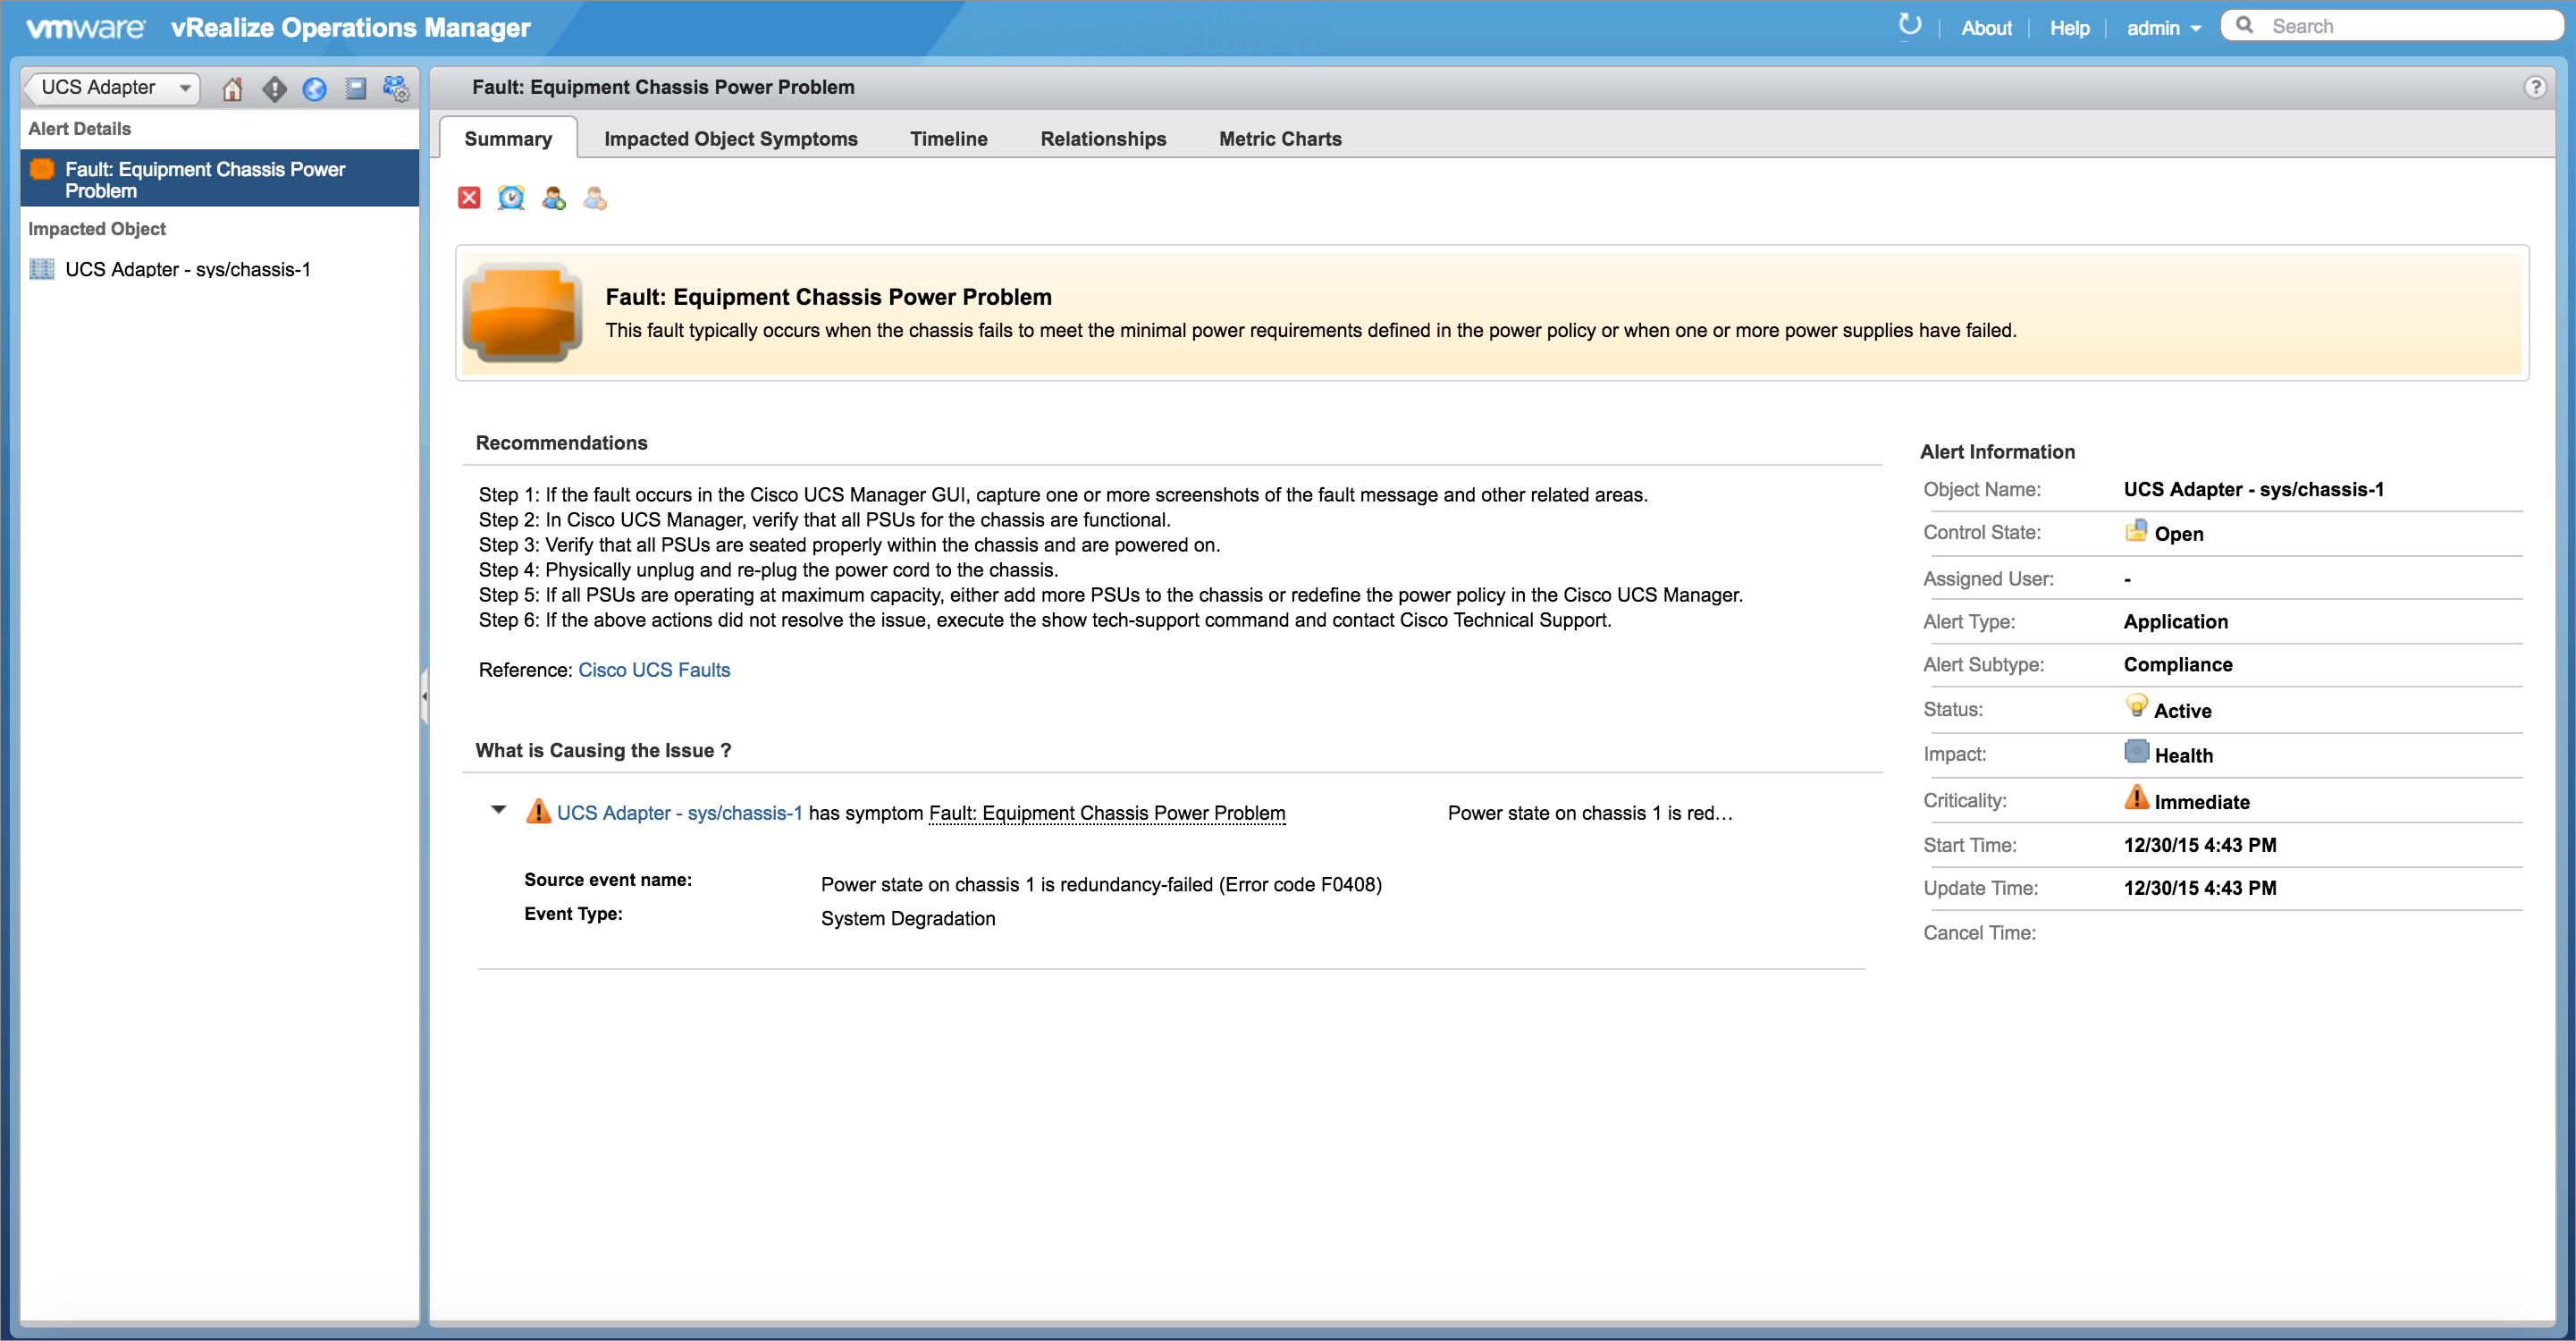The width and height of the screenshot is (2576, 1341).
Task: Collapse the left panel with splitter arrow
Action: pos(424,696)
